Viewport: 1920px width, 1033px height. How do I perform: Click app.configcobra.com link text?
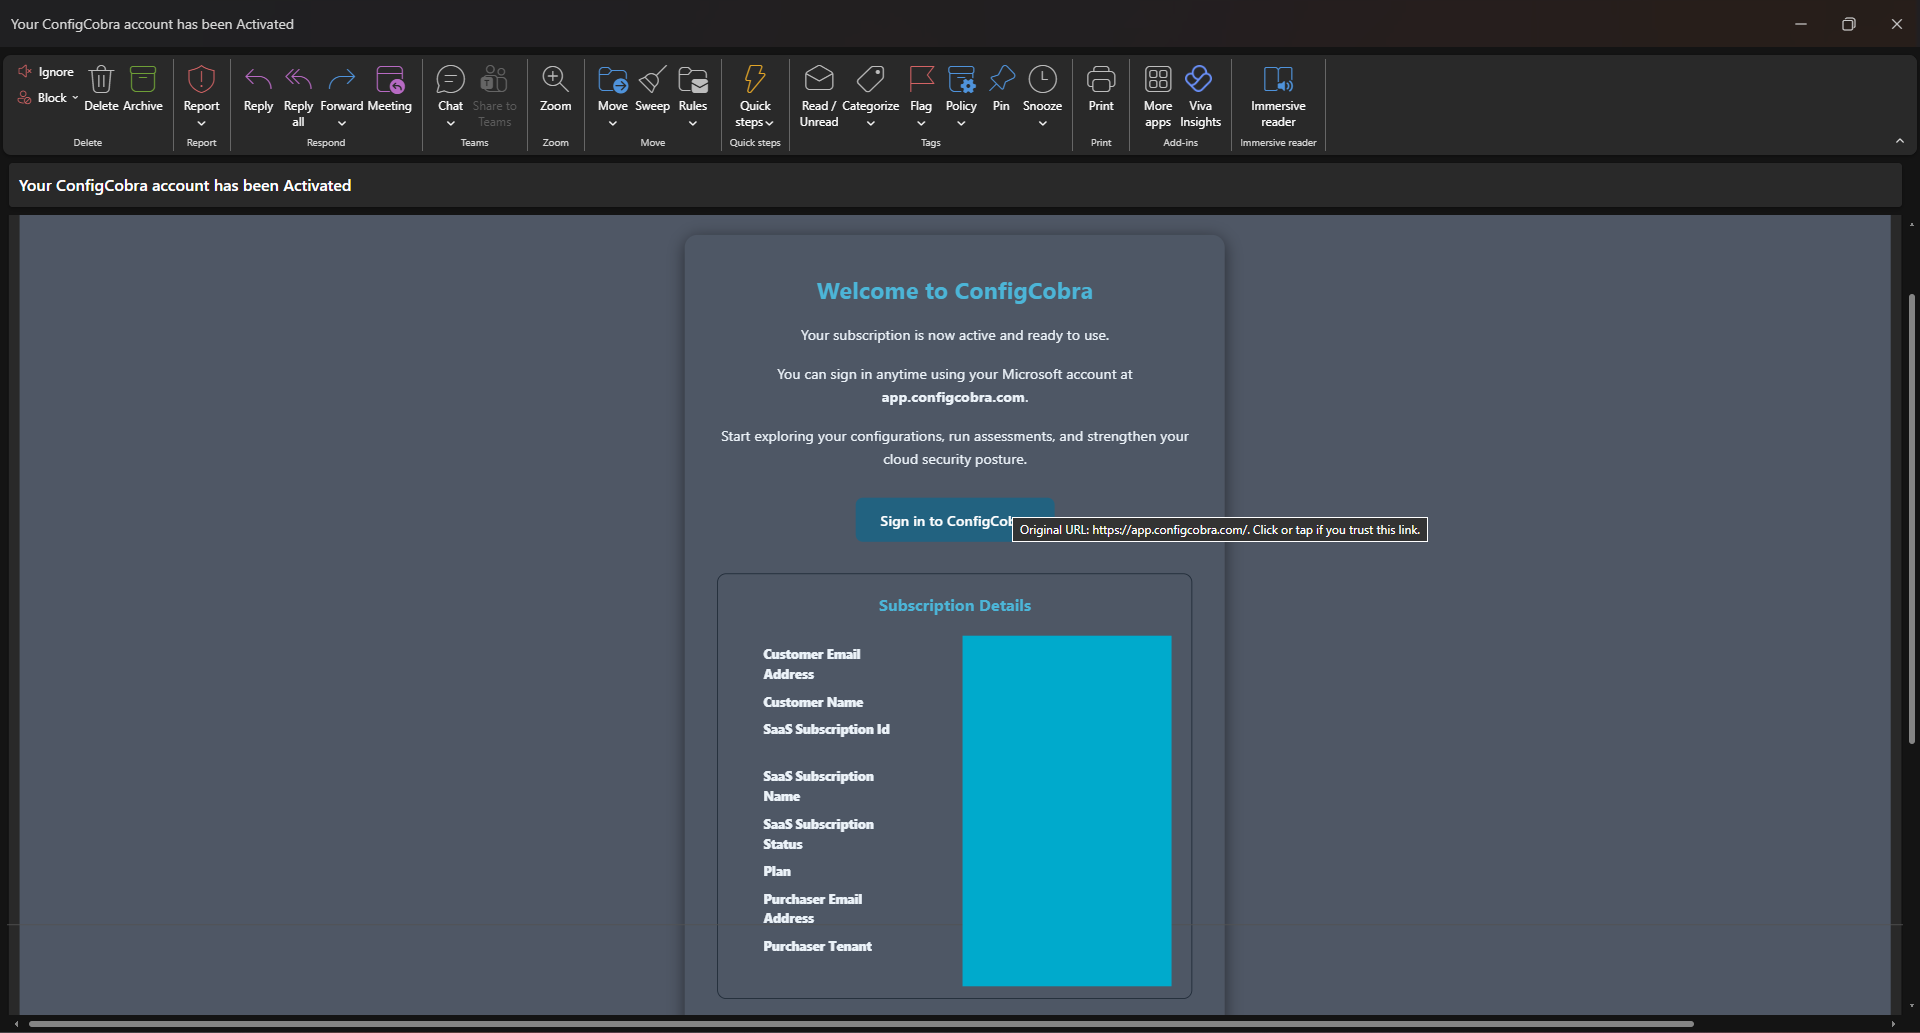point(953,397)
